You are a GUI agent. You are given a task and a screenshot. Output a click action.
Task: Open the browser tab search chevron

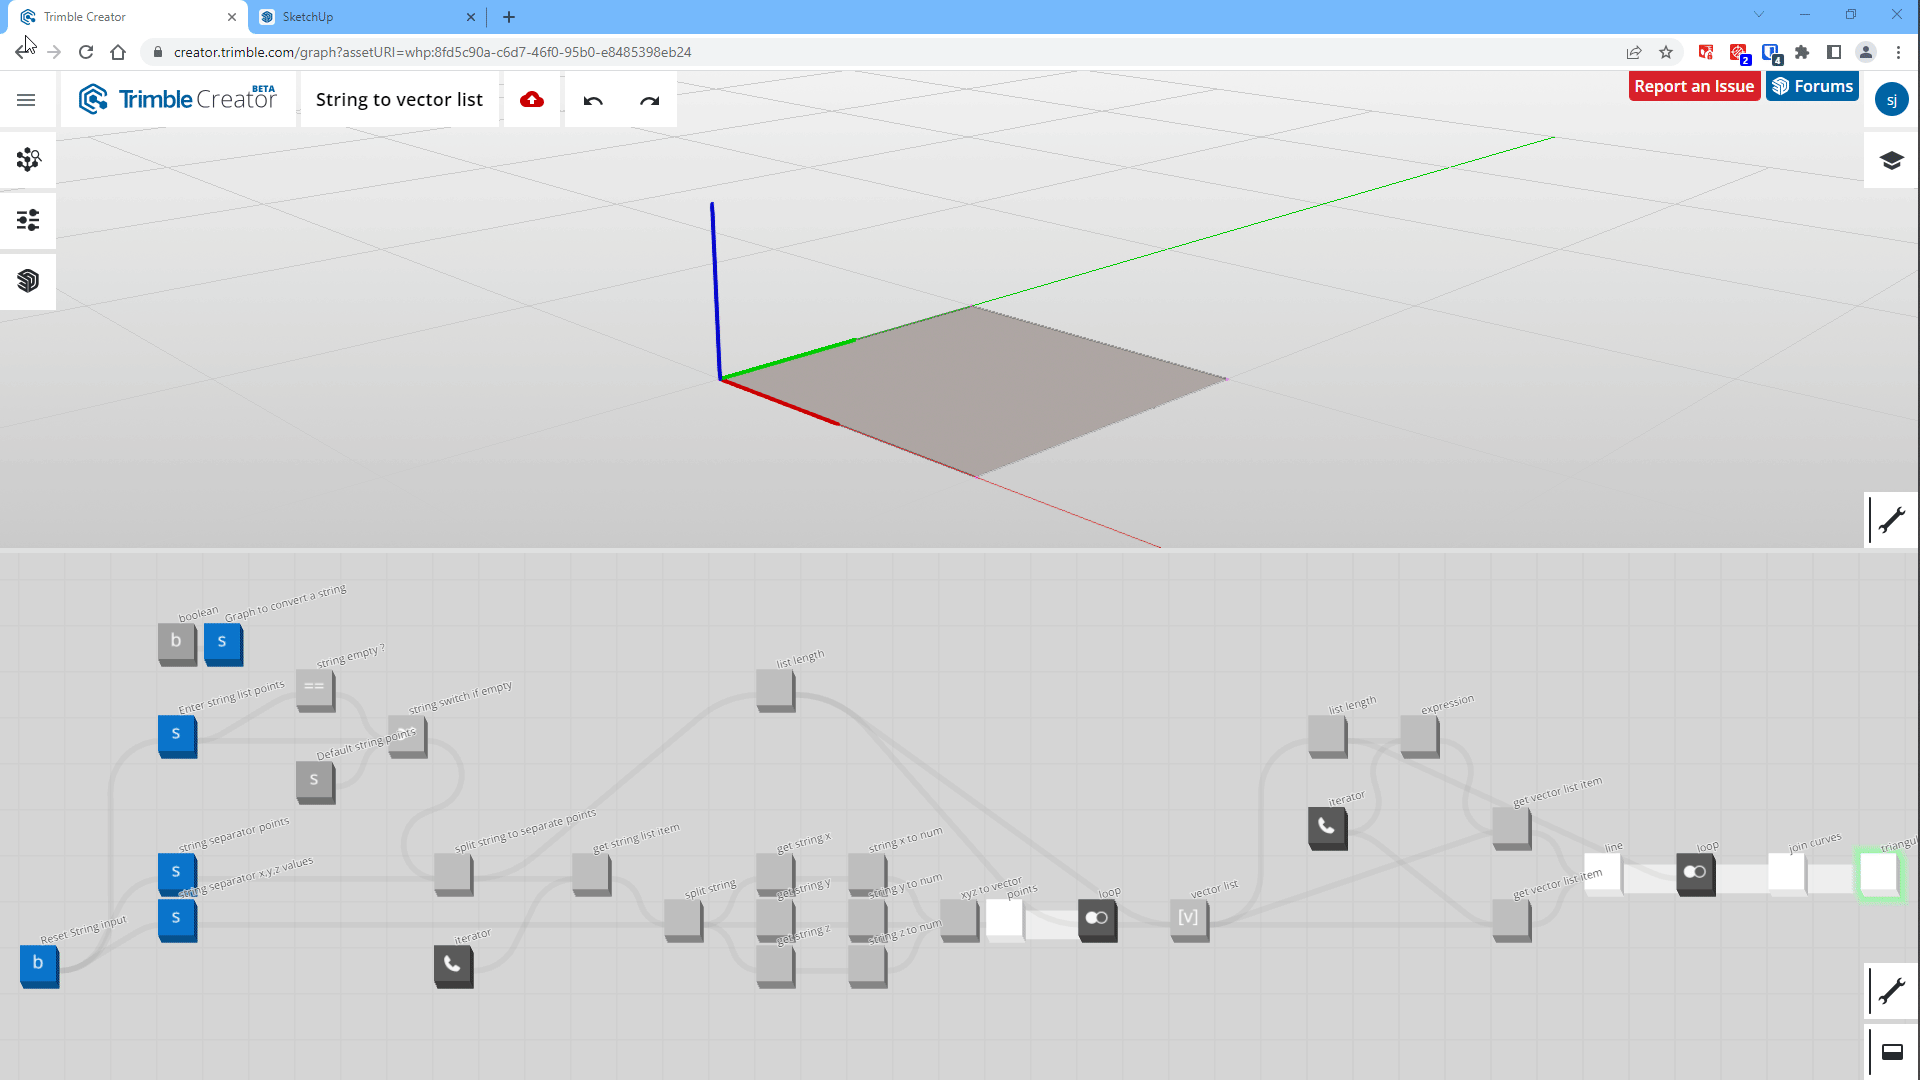tap(1758, 15)
